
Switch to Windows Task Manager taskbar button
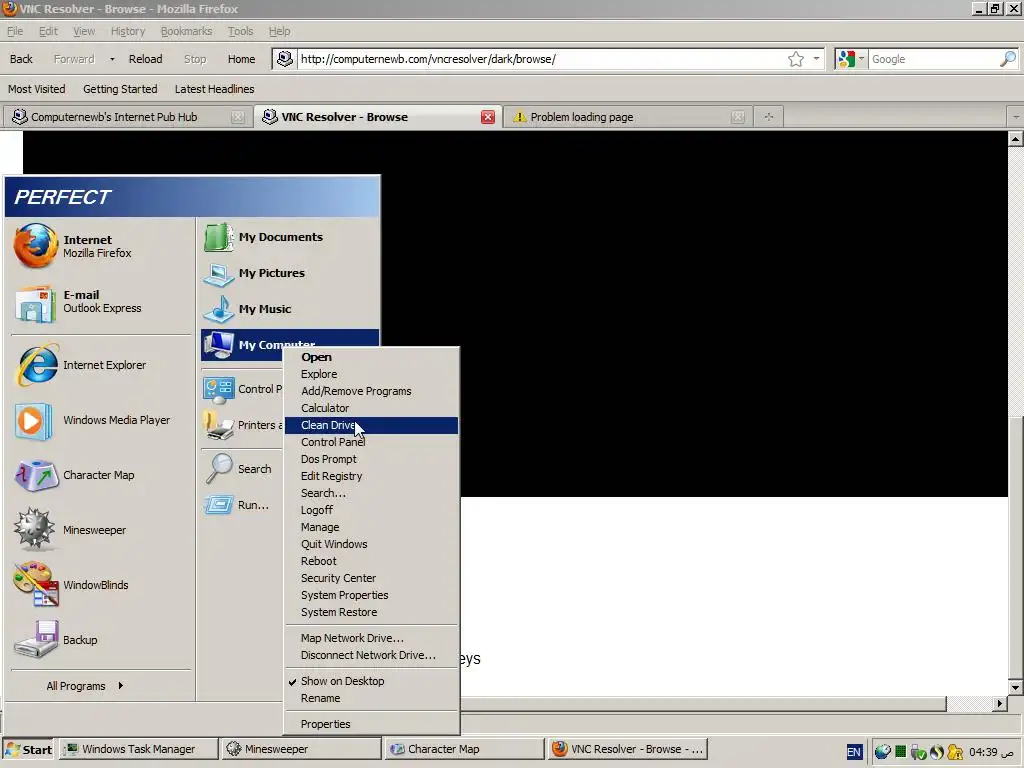pyautogui.click(x=138, y=749)
